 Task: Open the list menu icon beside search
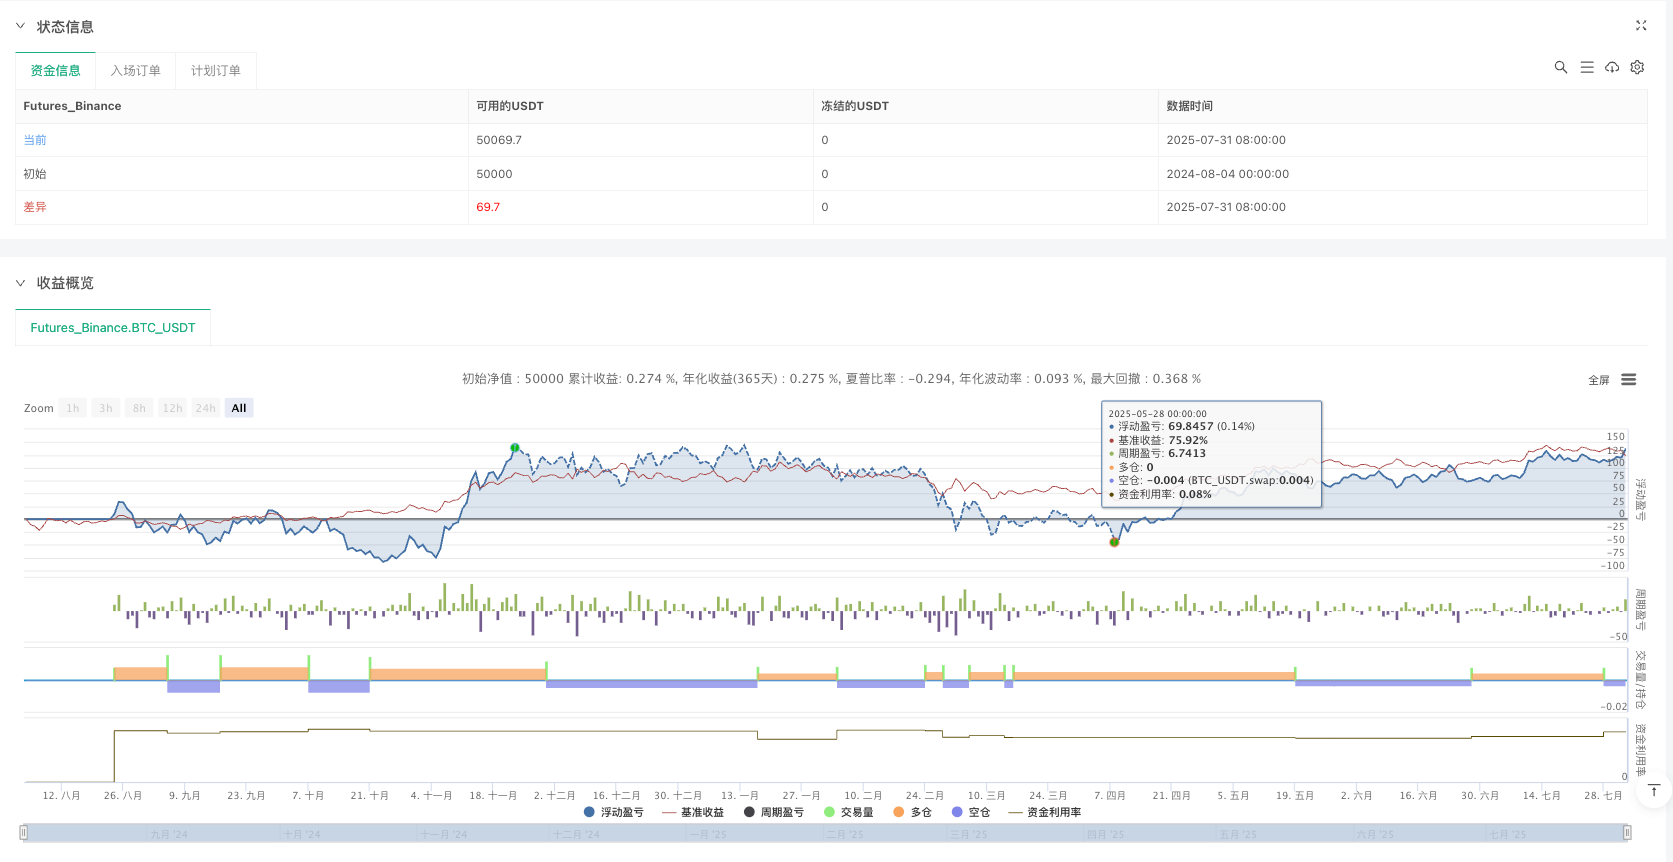point(1586,67)
